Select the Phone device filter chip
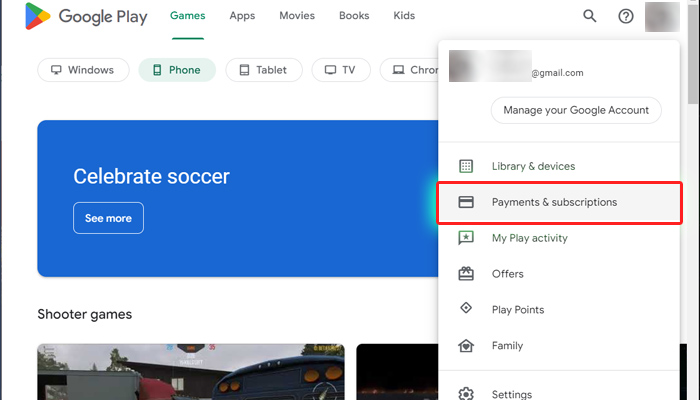The image size is (700, 400). [177, 70]
